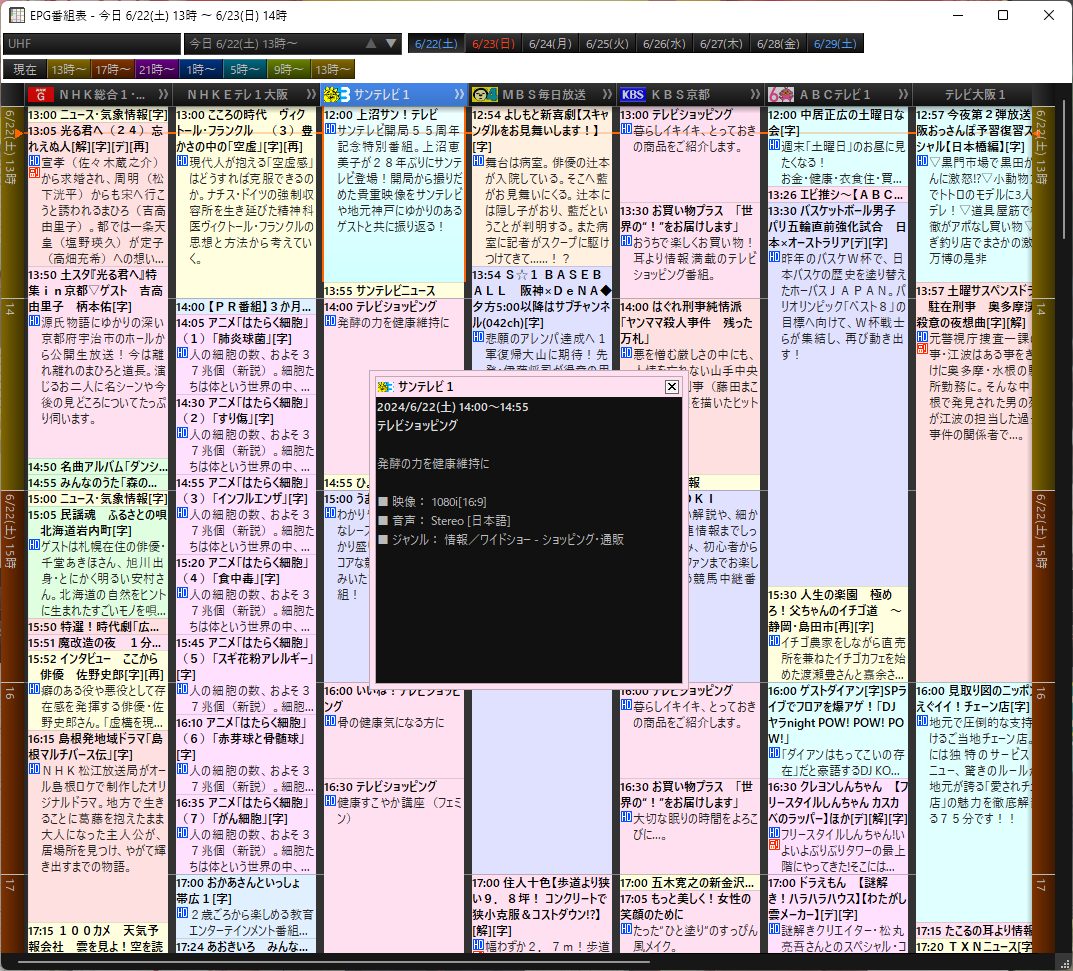The image size is (1073, 971).
Task: Close the サンテレビ1 program info popup
Action: [672, 387]
